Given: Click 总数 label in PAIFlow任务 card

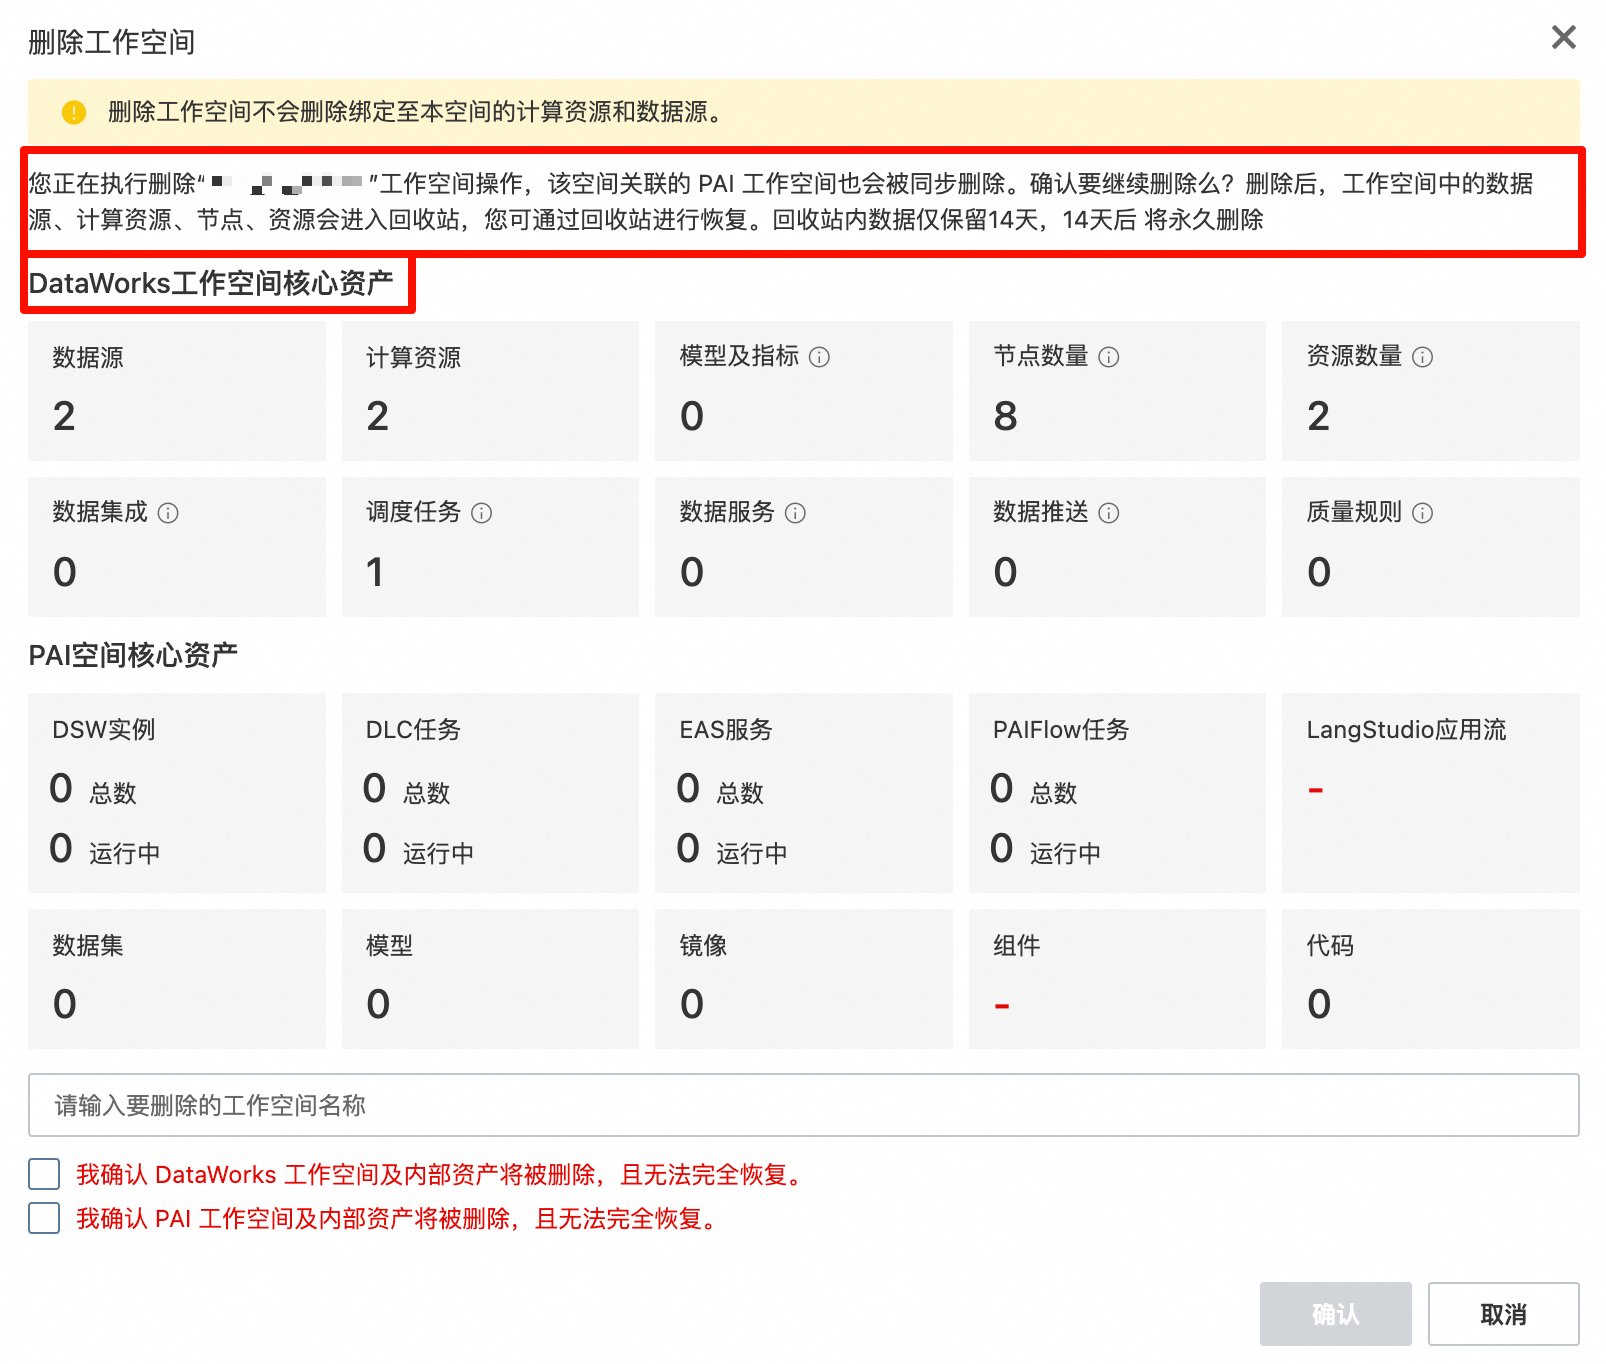Looking at the screenshot, I should 1054,793.
